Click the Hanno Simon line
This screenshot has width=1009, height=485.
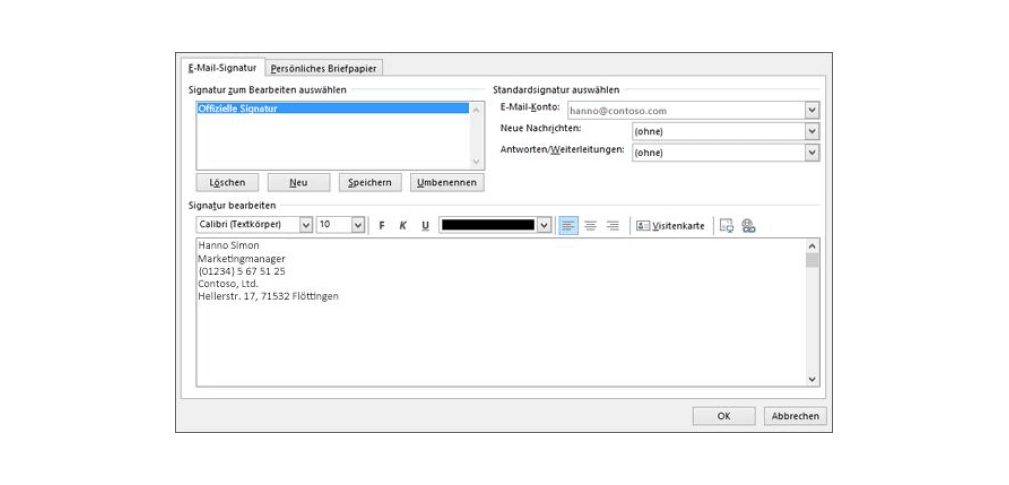pos(229,246)
